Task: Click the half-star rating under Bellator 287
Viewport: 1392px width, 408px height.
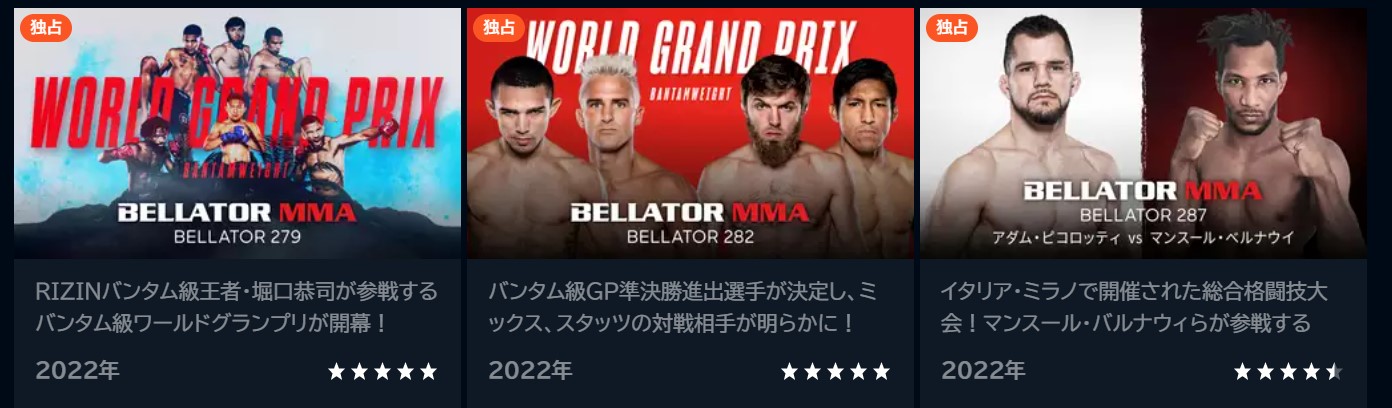Action: coord(1289,372)
